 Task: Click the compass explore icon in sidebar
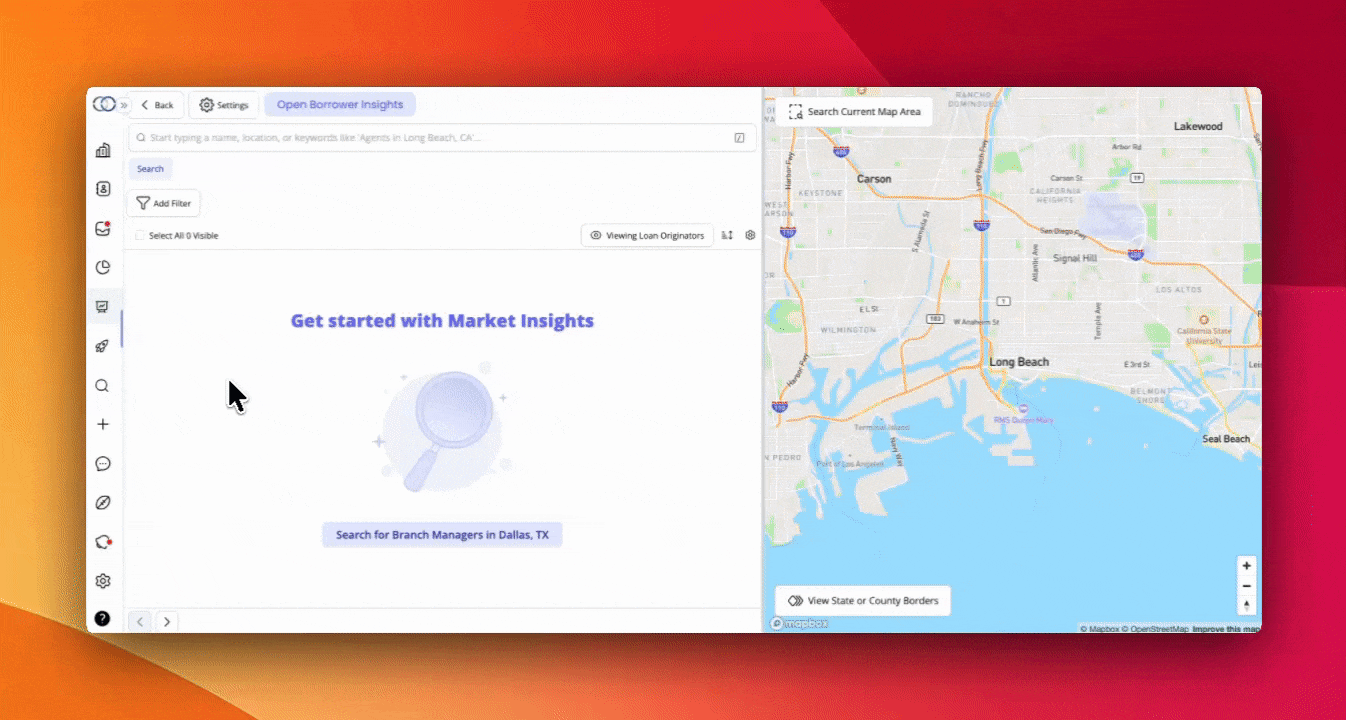[x=103, y=502]
